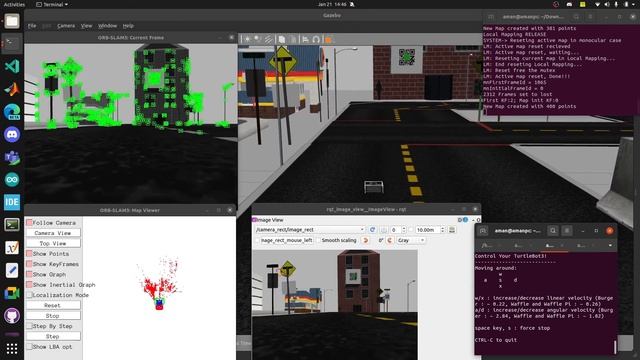This screenshot has height=360, width=640.
Task: Launch the Arduino app from the dock
Action: tap(12, 180)
